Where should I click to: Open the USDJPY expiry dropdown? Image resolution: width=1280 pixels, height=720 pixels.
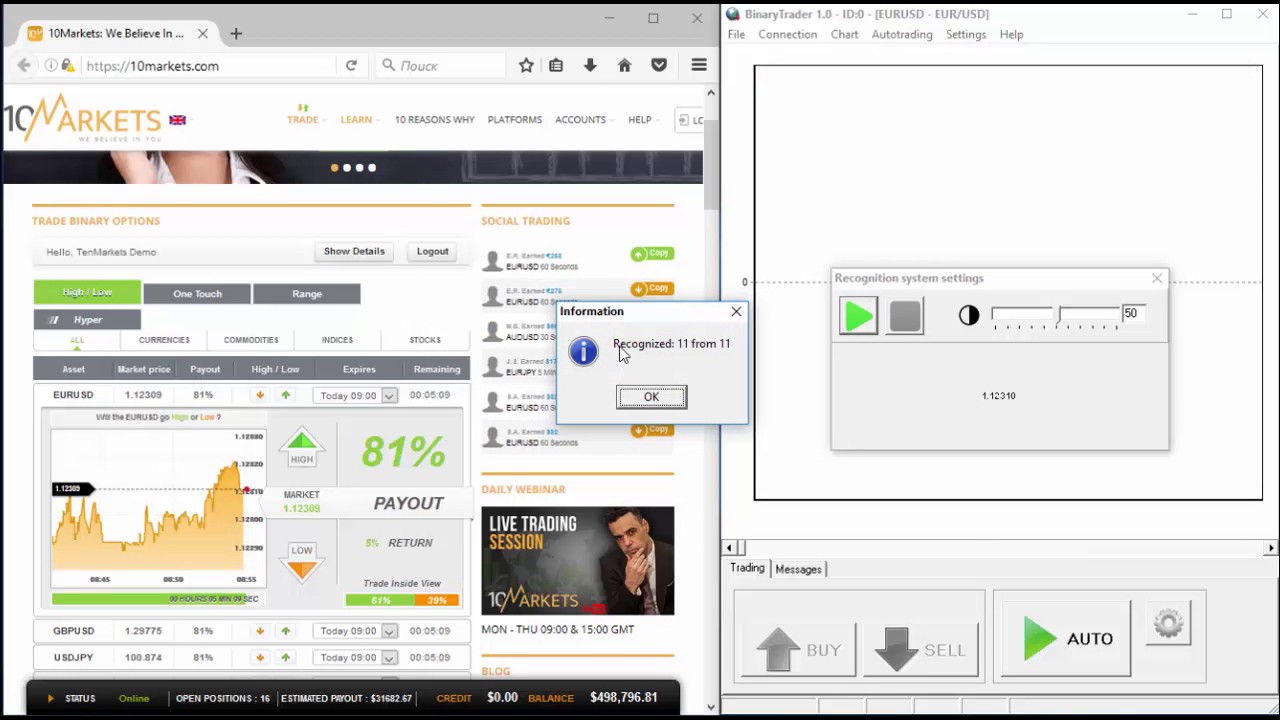pyautogui.click(x=355, y=658)
